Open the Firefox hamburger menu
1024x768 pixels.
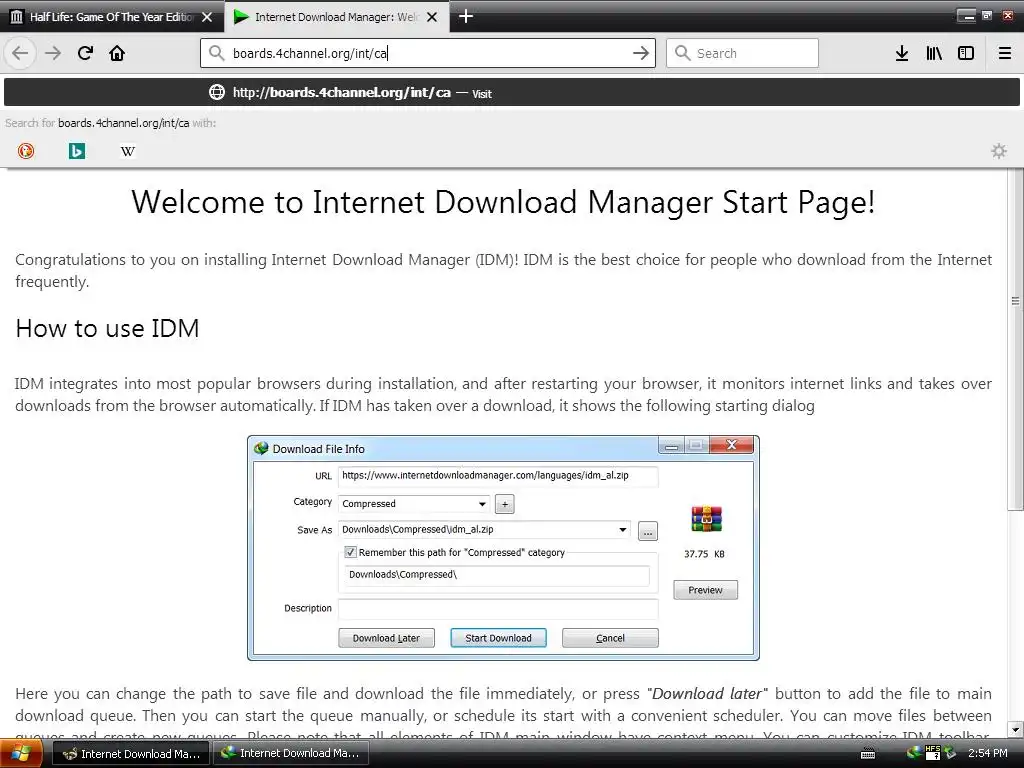1005,53
